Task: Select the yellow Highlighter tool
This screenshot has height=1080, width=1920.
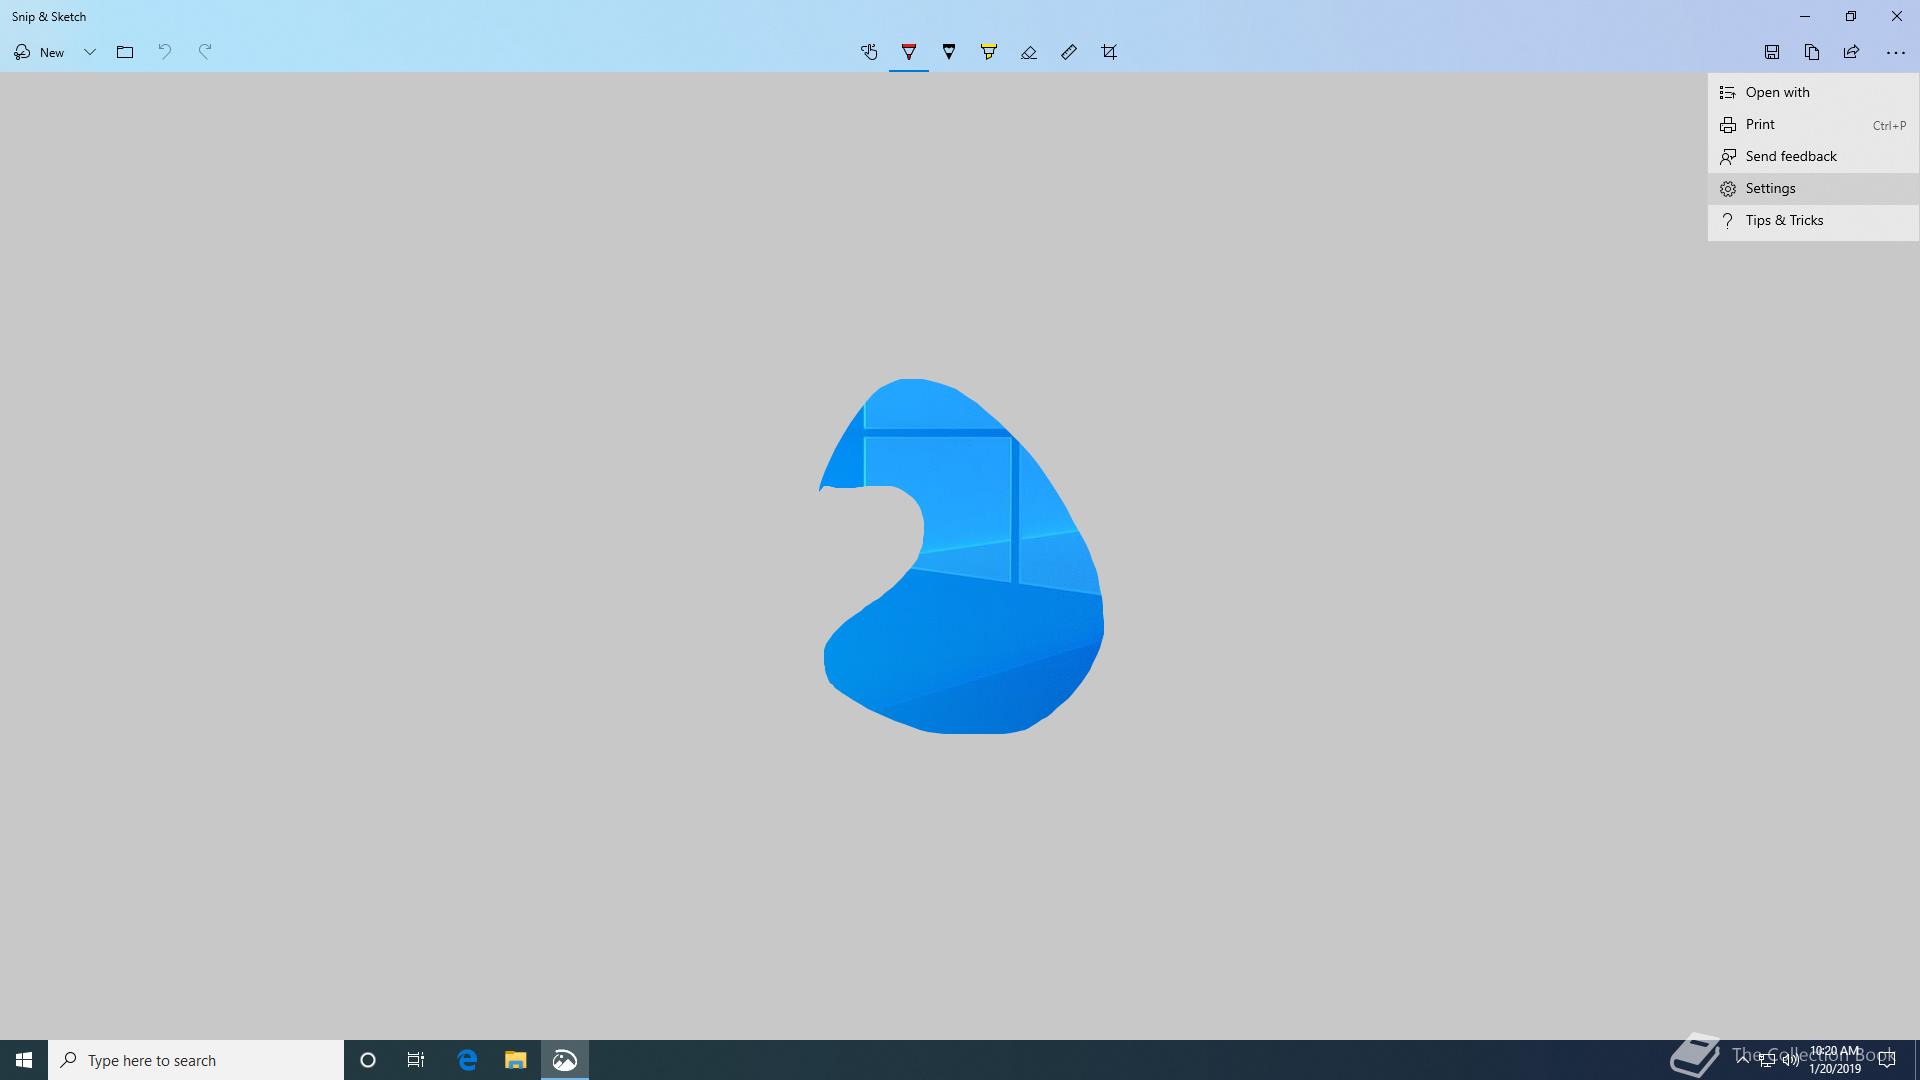Action: pos(989,52)
